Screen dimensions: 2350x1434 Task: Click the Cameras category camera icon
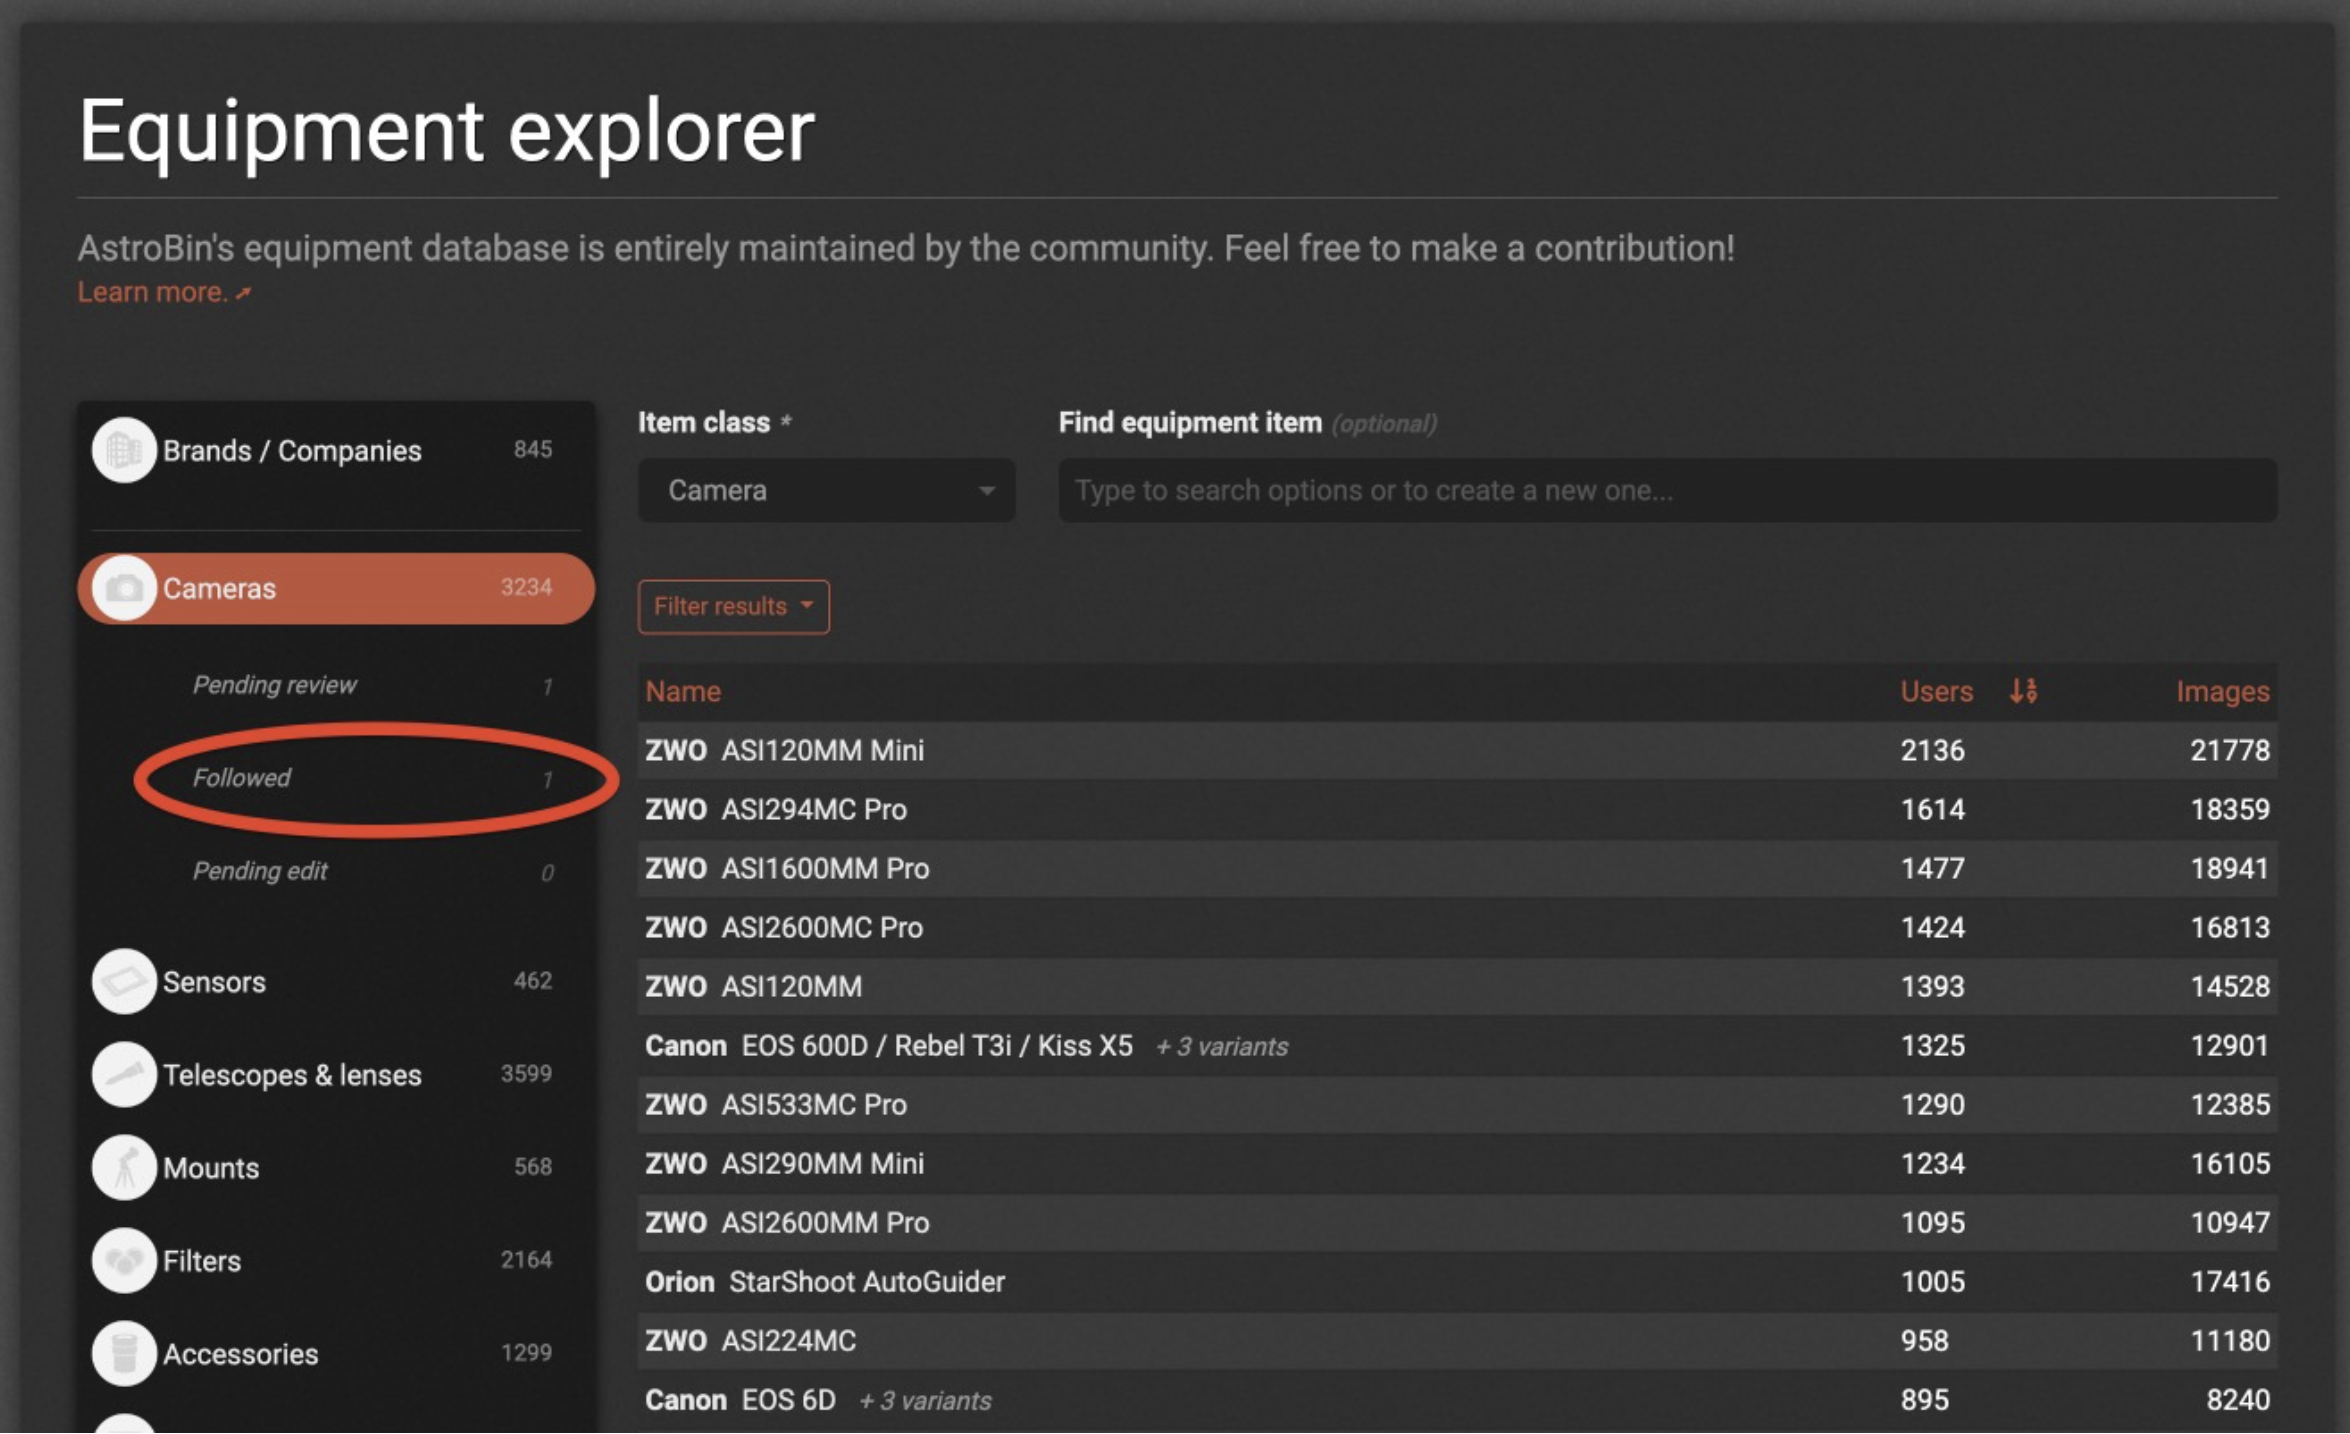tap(124, 588)
